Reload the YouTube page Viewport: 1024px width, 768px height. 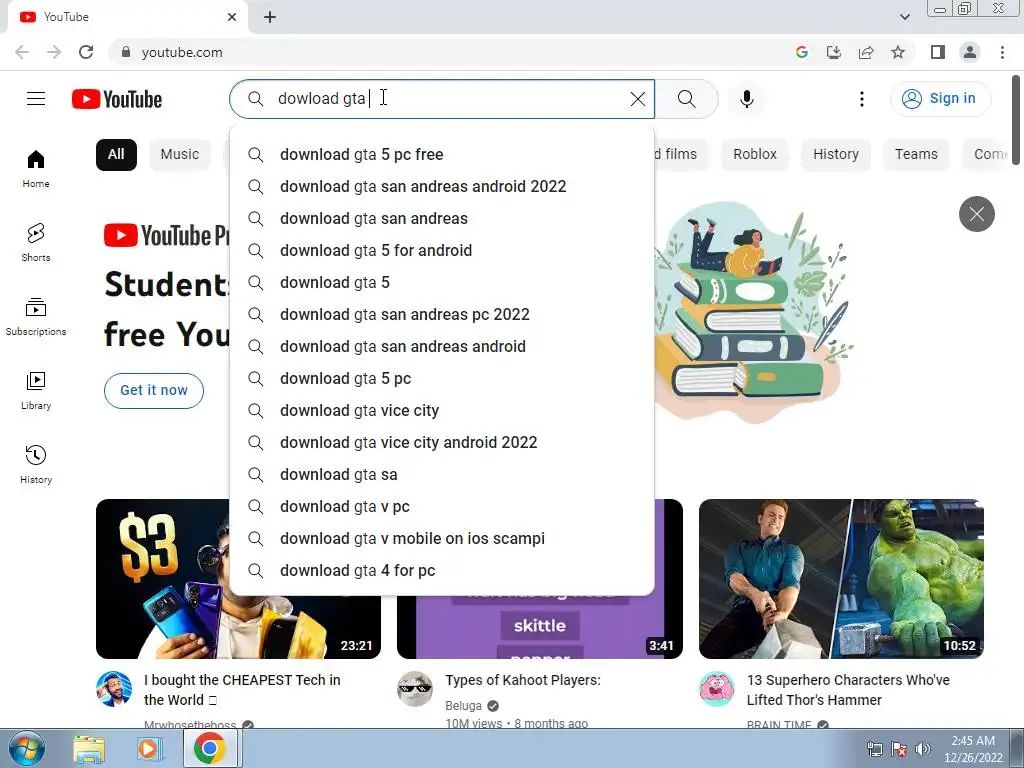86,52
